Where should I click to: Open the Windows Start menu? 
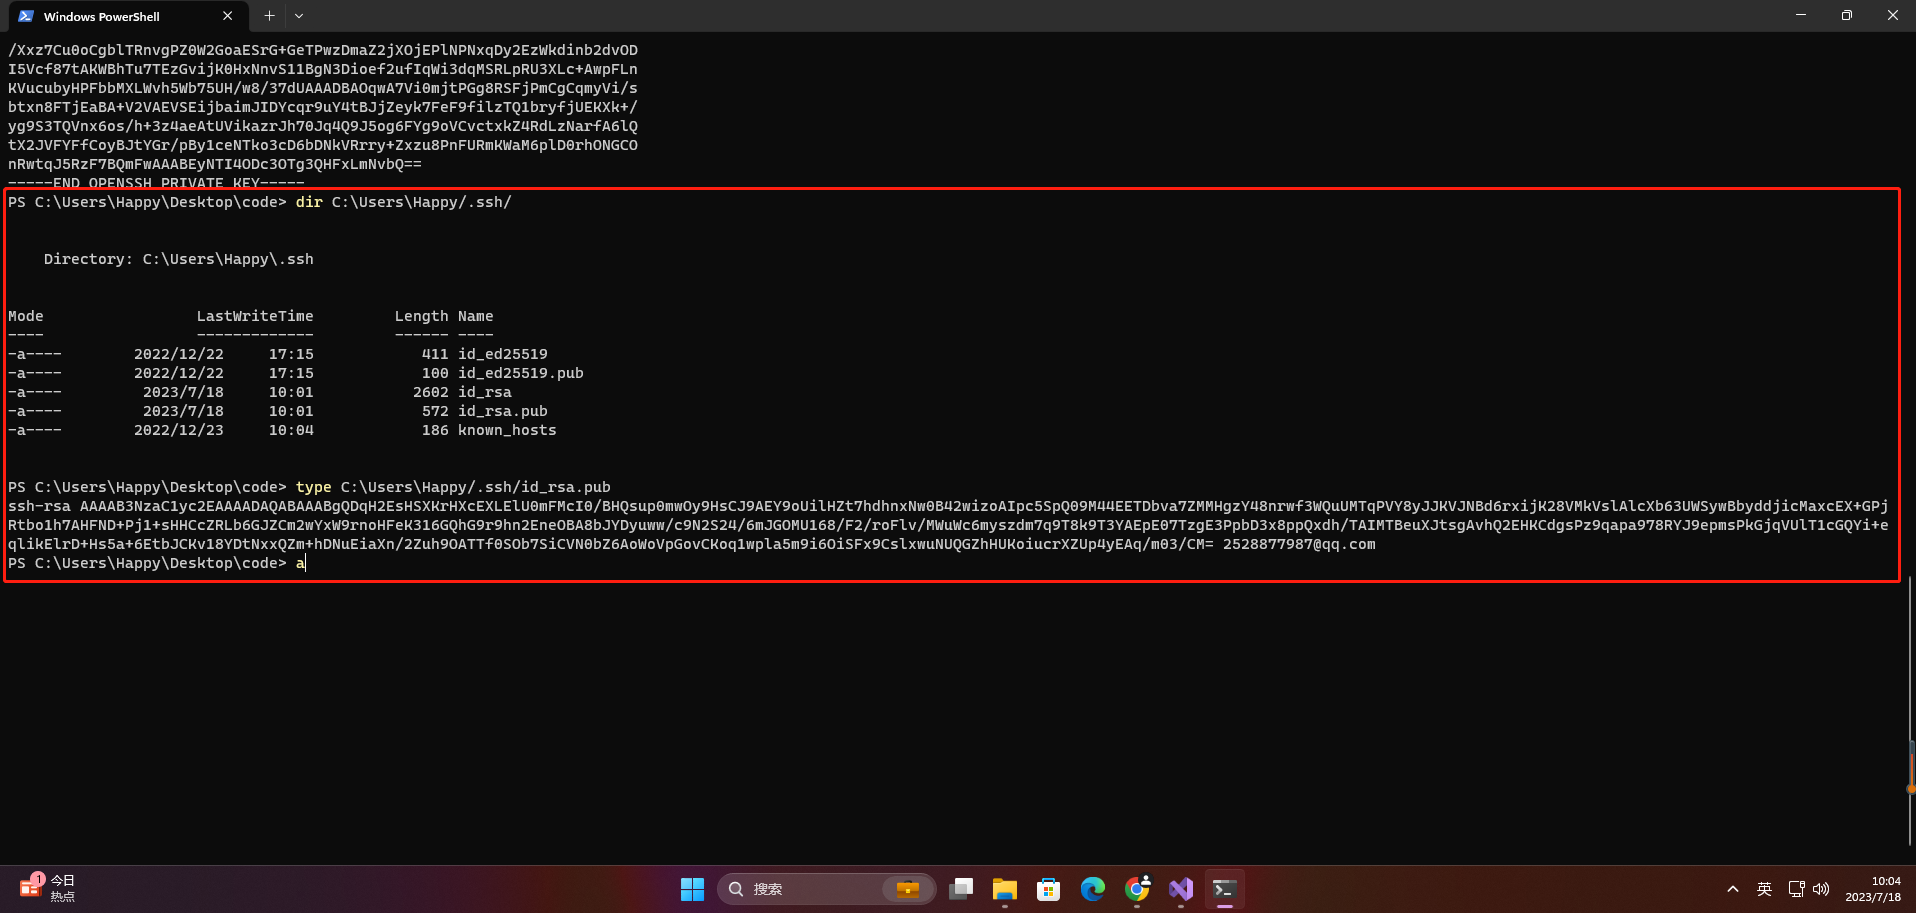(x=692, y=889)
